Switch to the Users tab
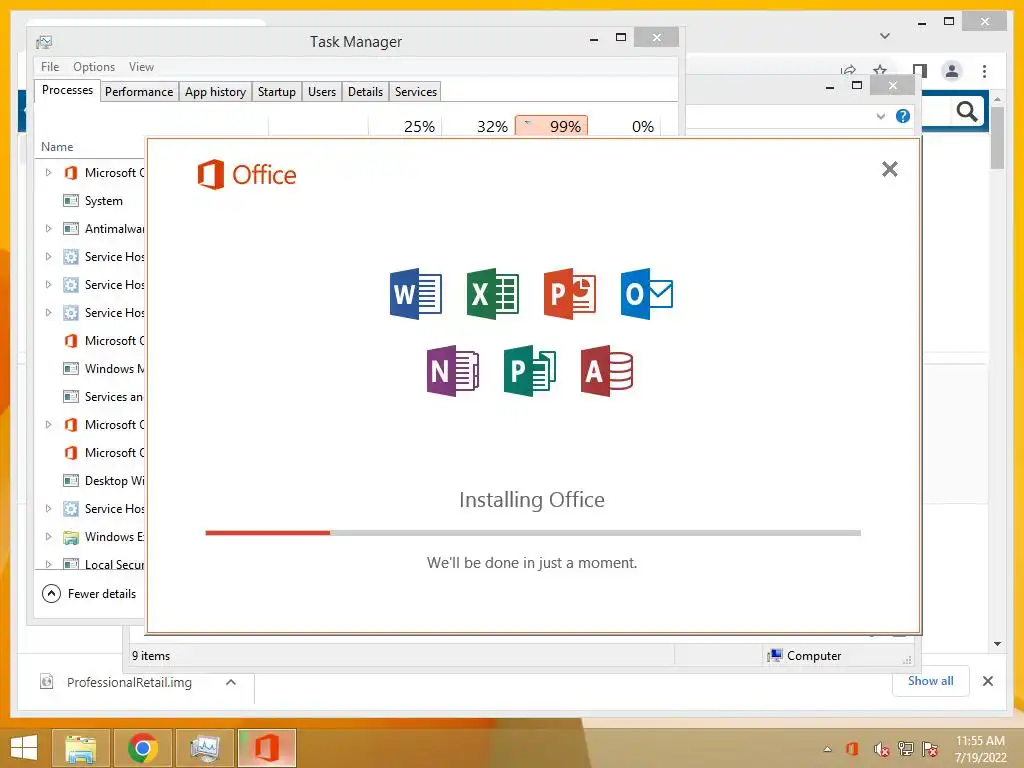Image resolution: width=1024 pixels, height=768 pixels. 322,91
